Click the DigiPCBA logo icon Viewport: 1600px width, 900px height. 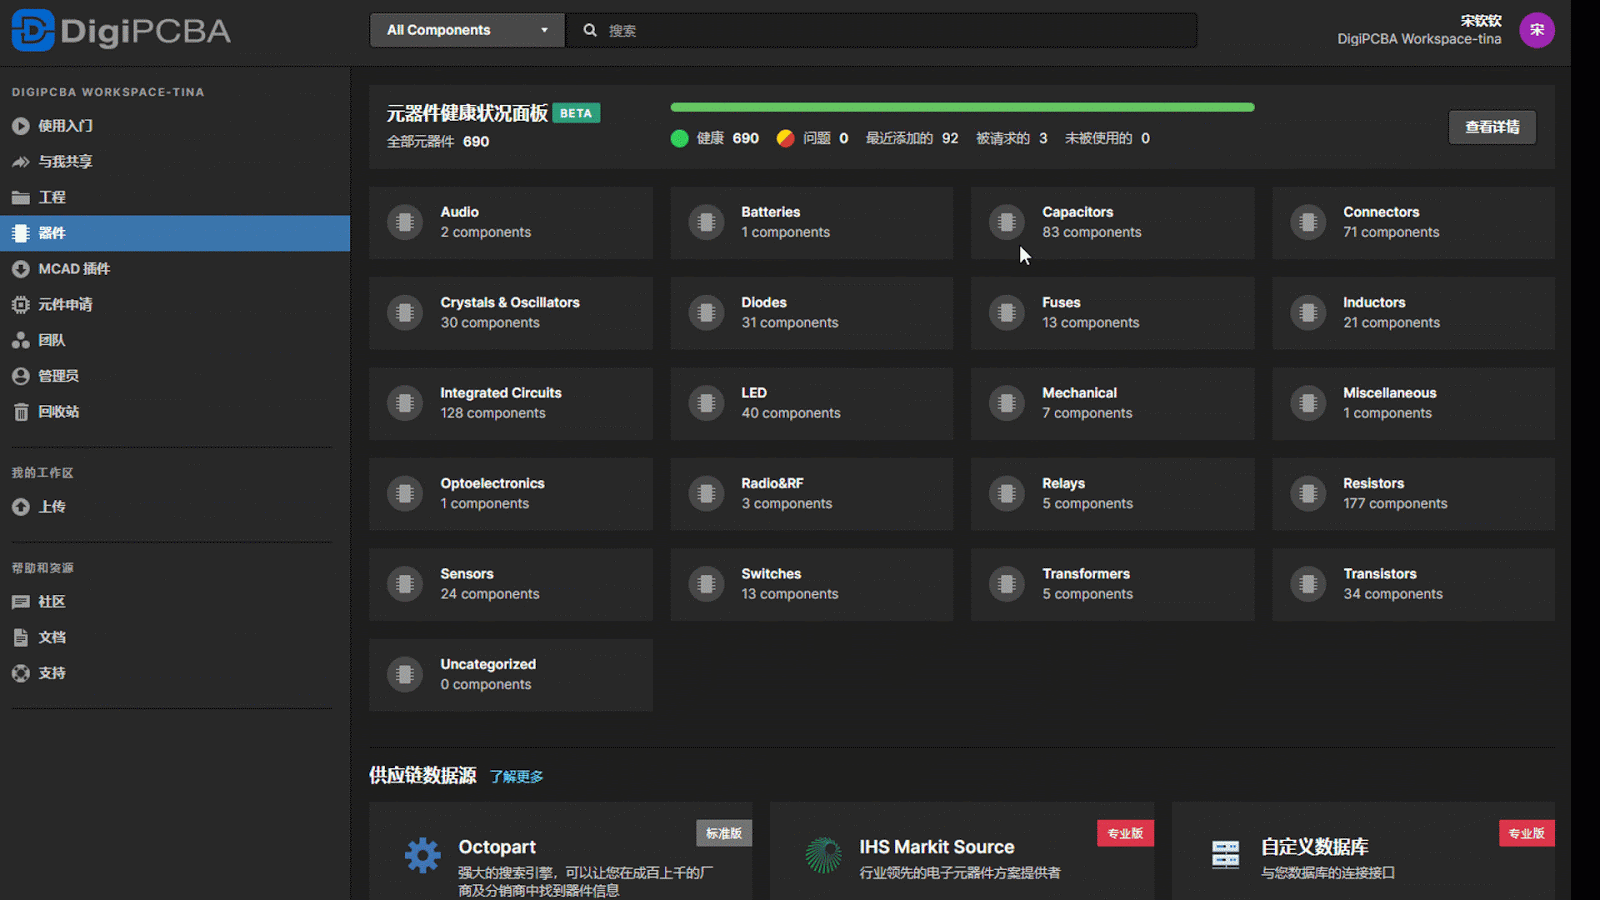[x=33, y=30]
